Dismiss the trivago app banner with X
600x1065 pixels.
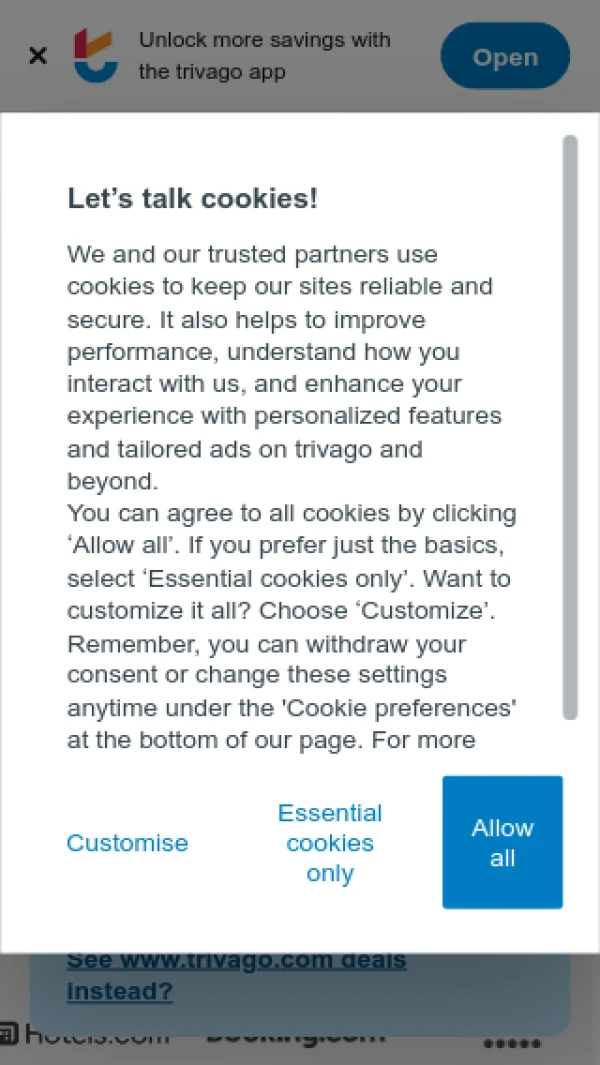pyautogui.click(x=38, y=56)
